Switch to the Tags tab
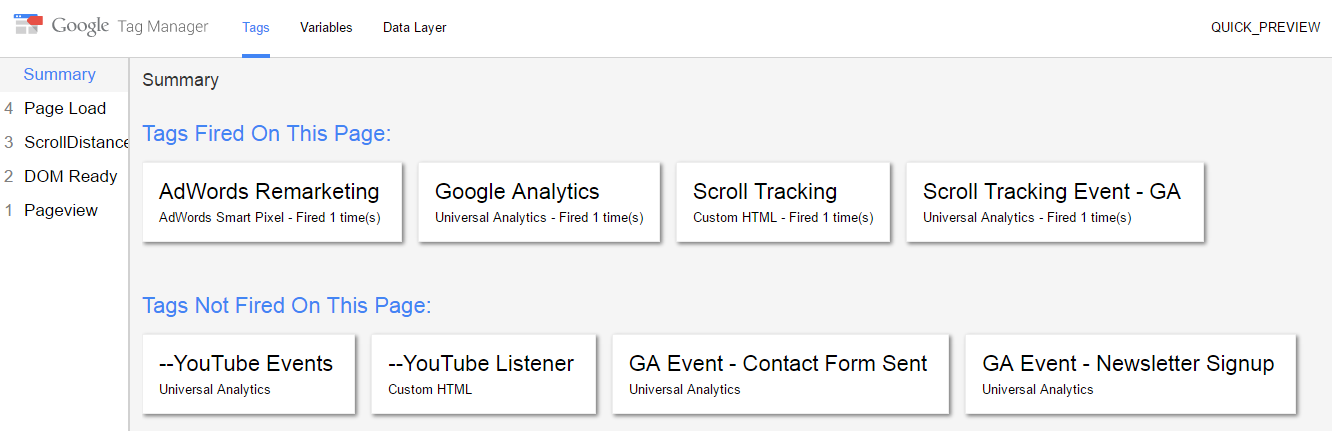 click(256, 28)
